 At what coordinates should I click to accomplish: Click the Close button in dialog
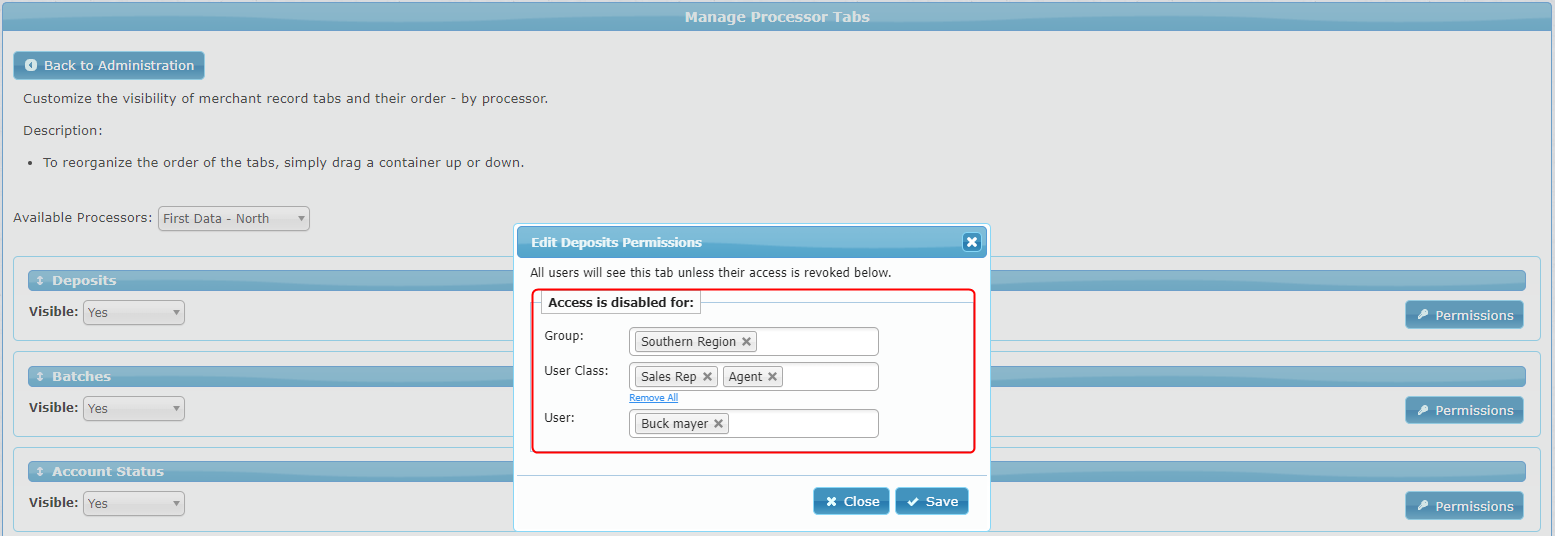851,501
